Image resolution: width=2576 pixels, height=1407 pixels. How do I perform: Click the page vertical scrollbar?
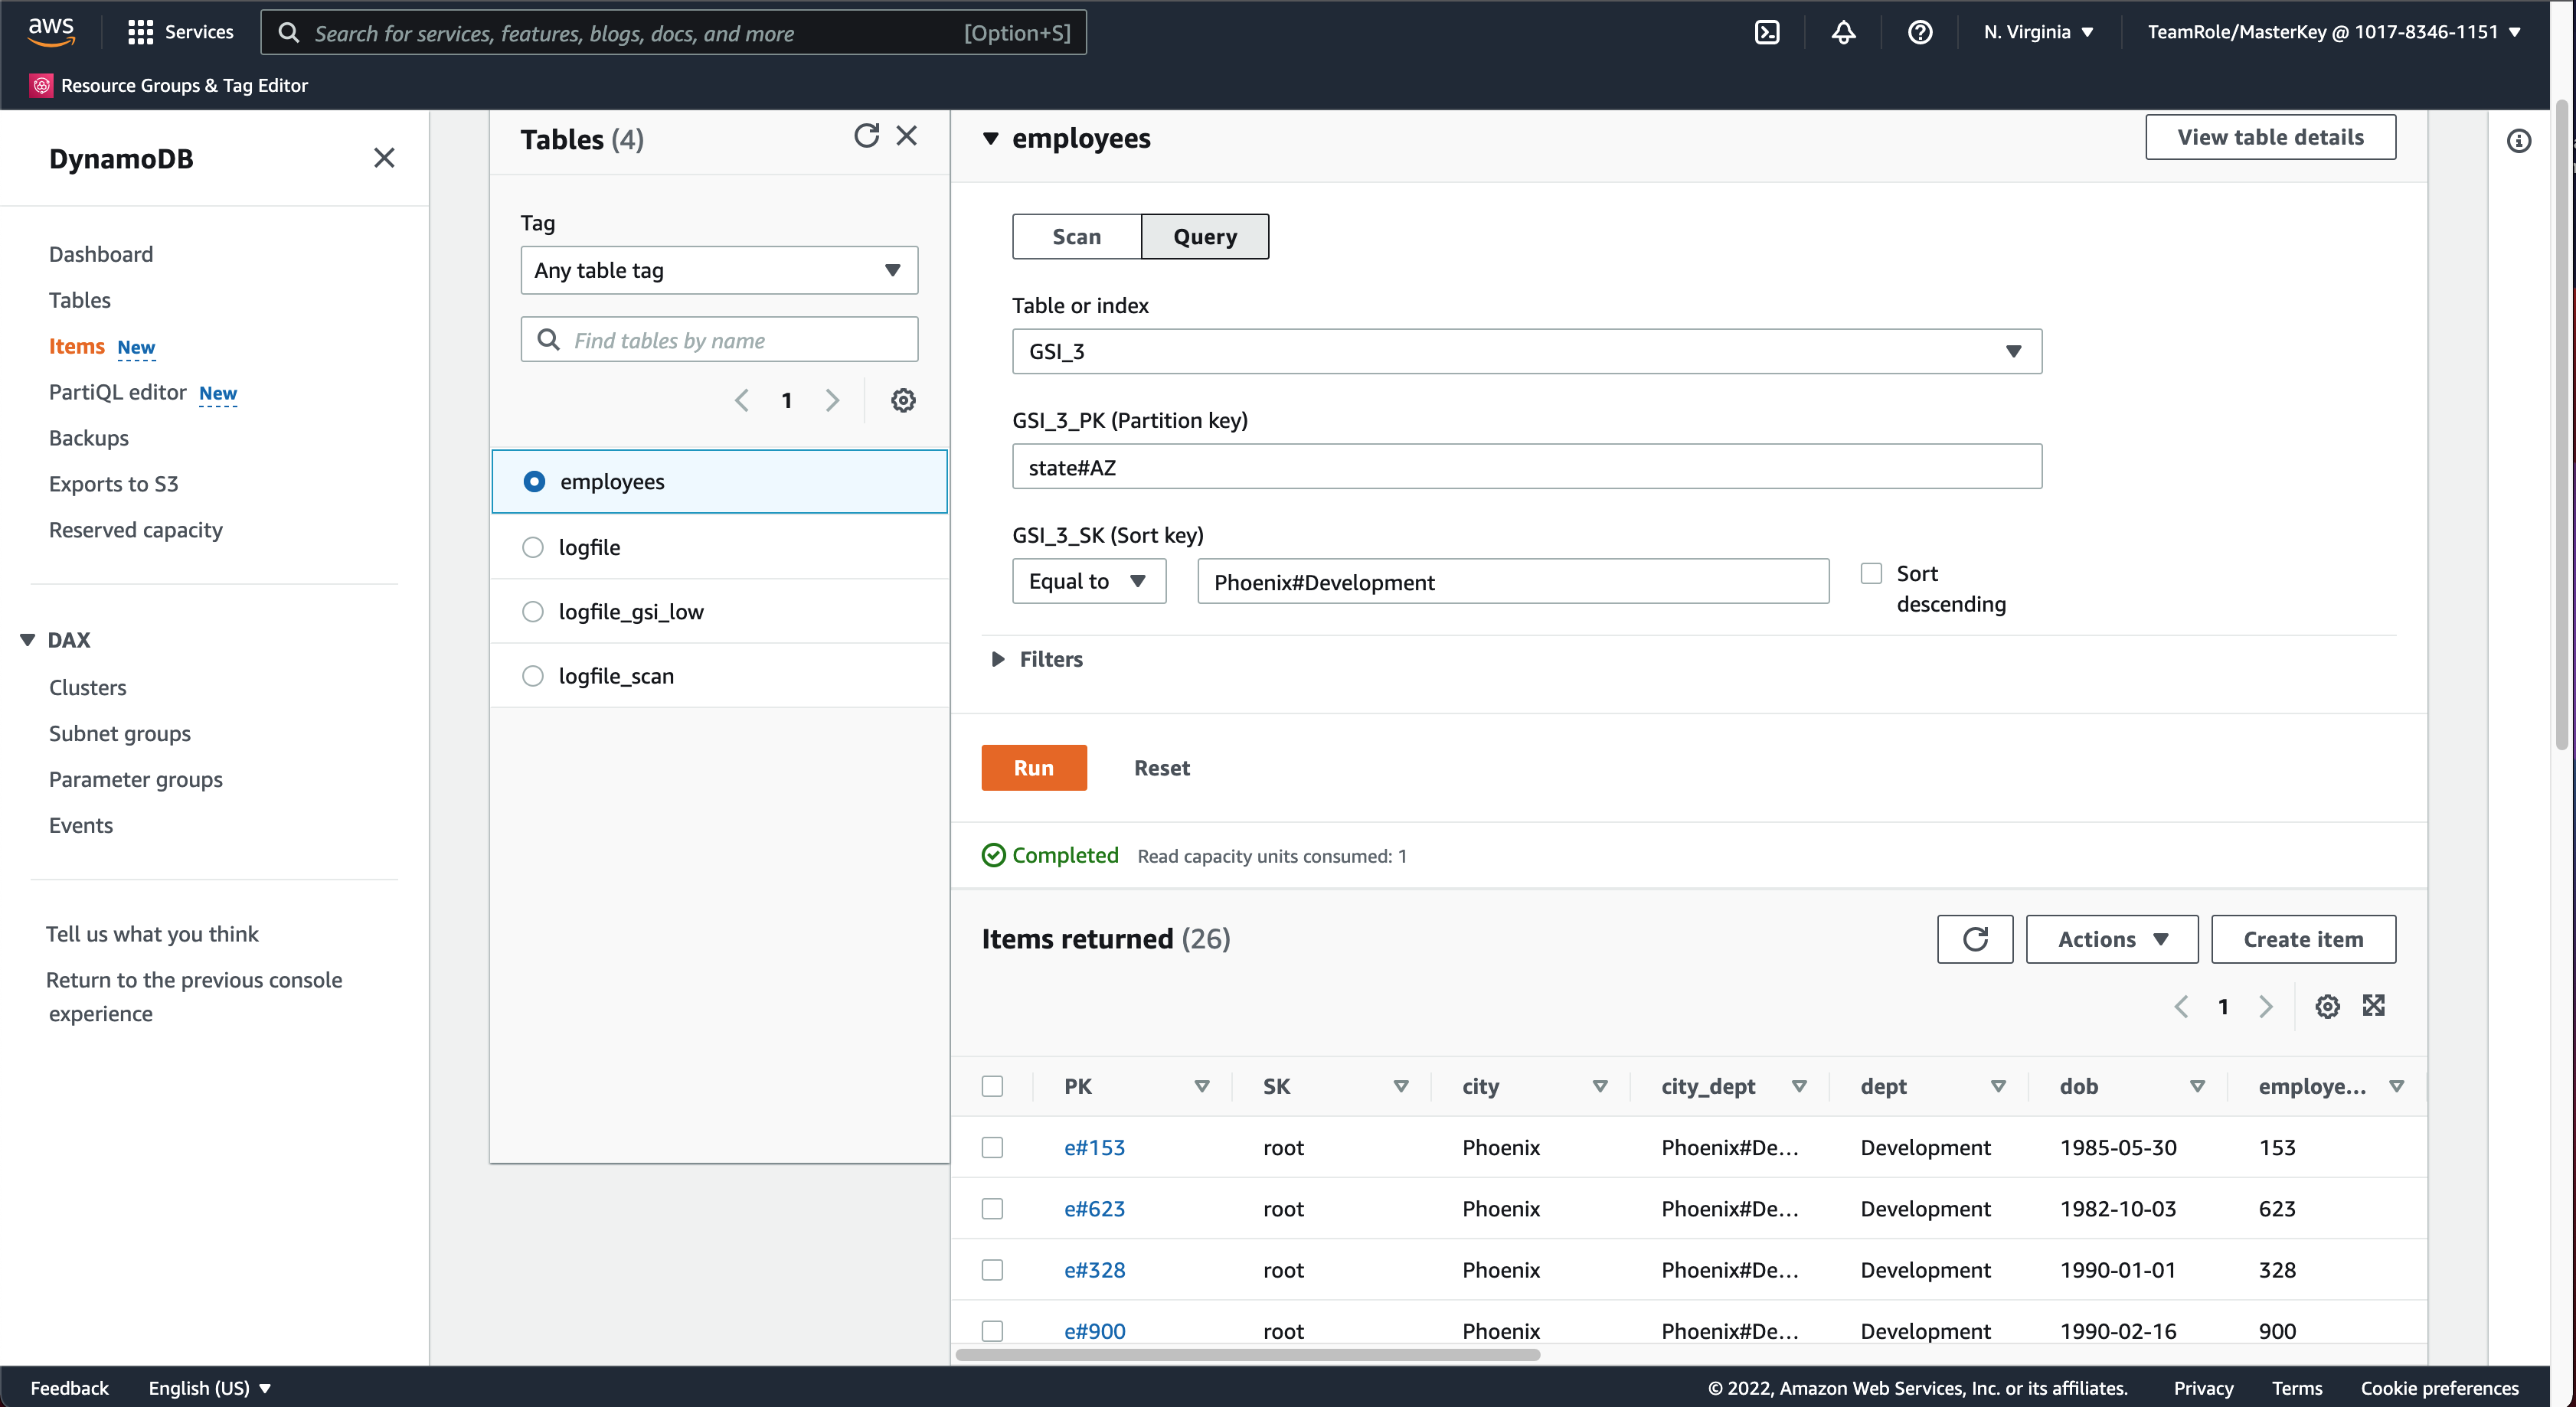click(x=2561, y=425)
